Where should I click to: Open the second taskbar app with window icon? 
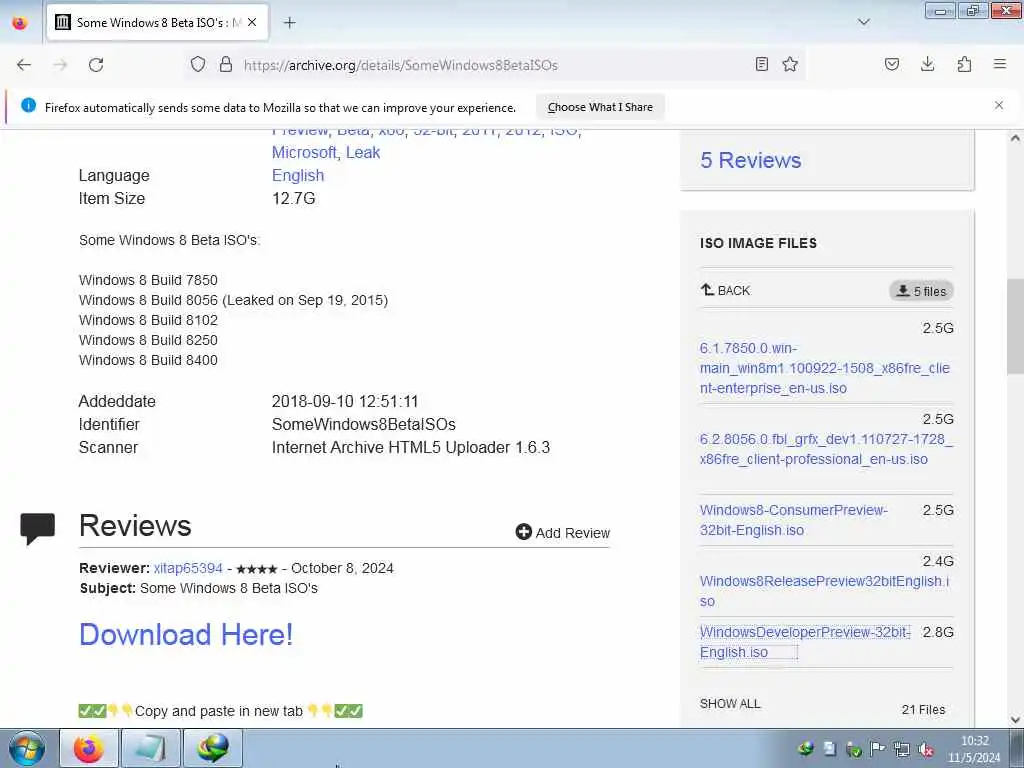150,748
